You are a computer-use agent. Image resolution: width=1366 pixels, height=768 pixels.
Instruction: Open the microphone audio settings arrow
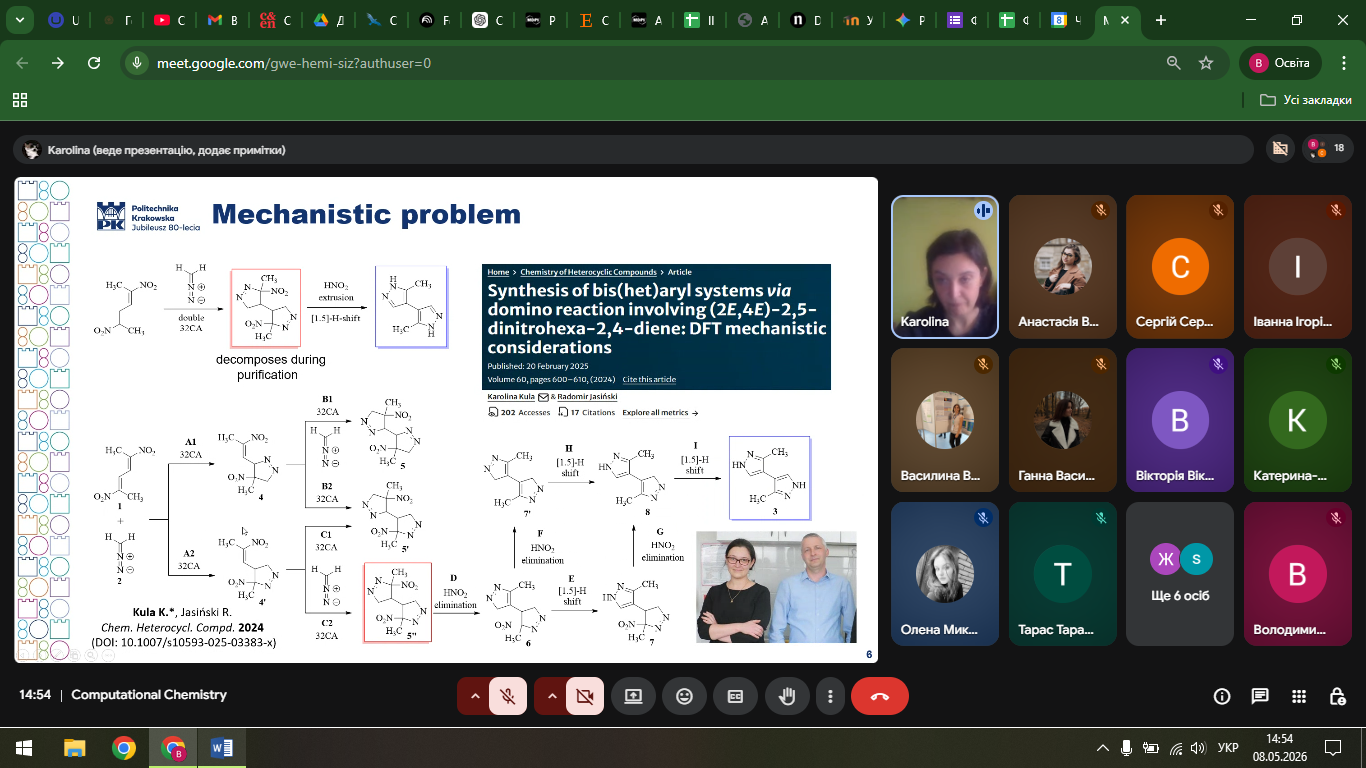pos(474,696)
